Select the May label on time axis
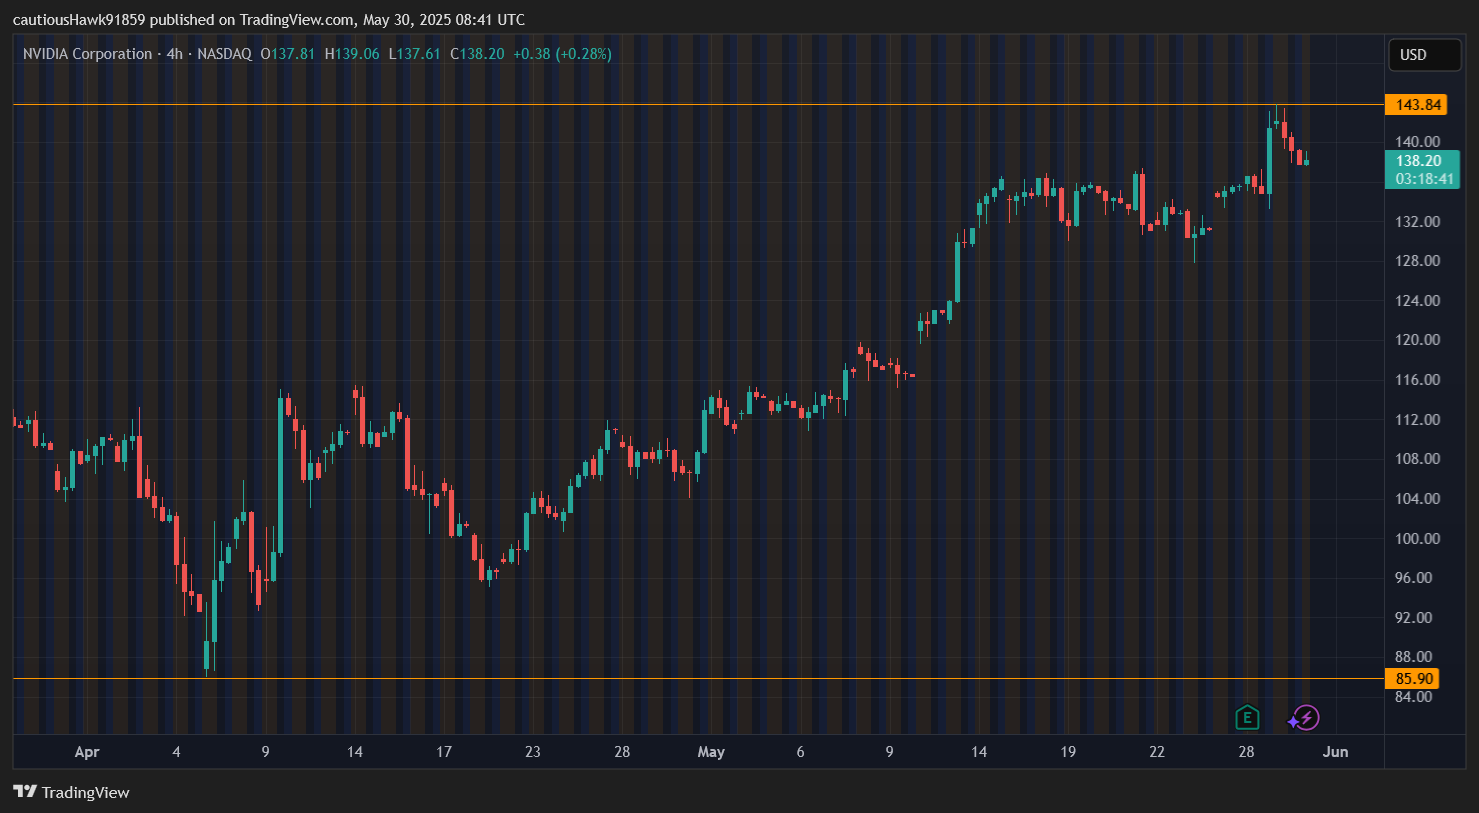Image resolution: width=1479 pixels, height=813 pixels. tap(711, 752)
